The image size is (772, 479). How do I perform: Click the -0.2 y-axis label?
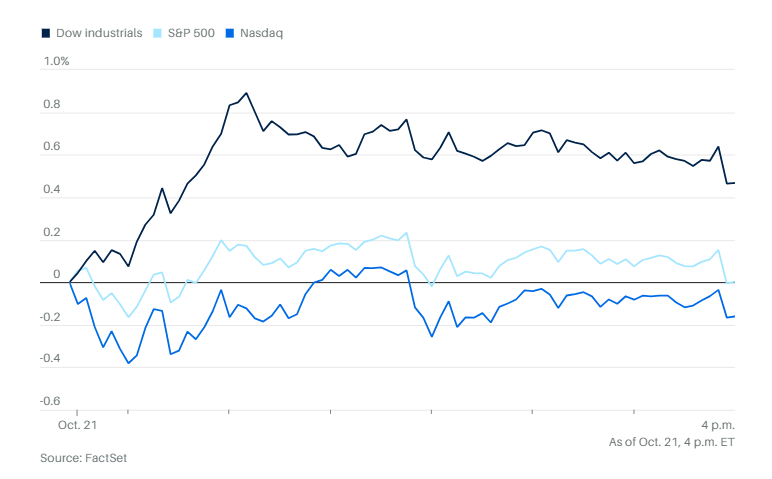(50, 317)
